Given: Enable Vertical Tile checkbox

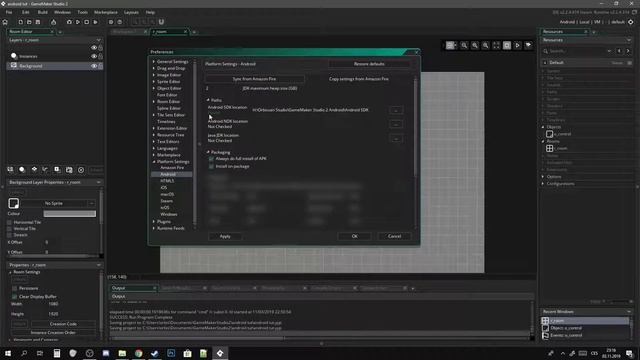Looking at the screenshot, I should click(9, 229).
